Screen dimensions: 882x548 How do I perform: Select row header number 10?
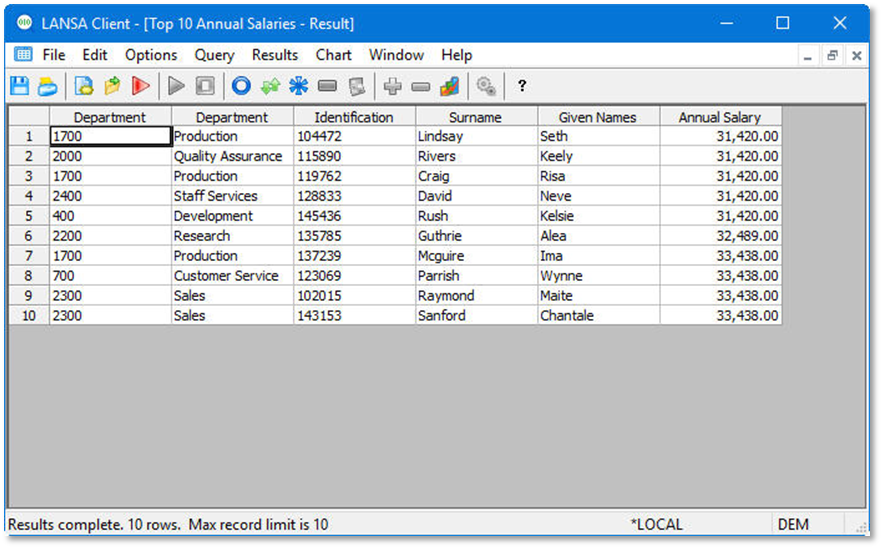(29, 316)
